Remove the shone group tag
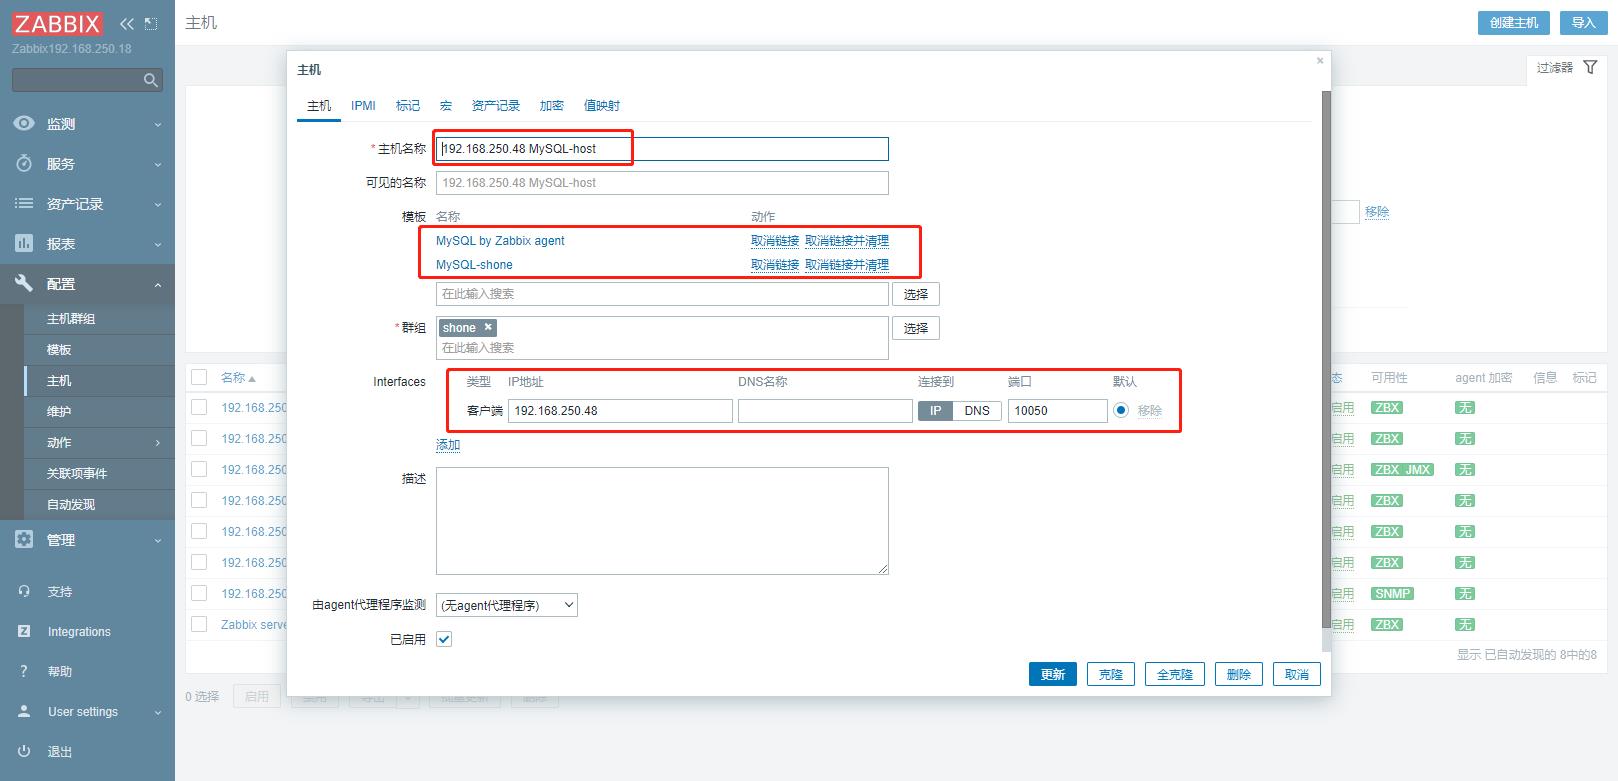1618x781 pixels. 488,327
